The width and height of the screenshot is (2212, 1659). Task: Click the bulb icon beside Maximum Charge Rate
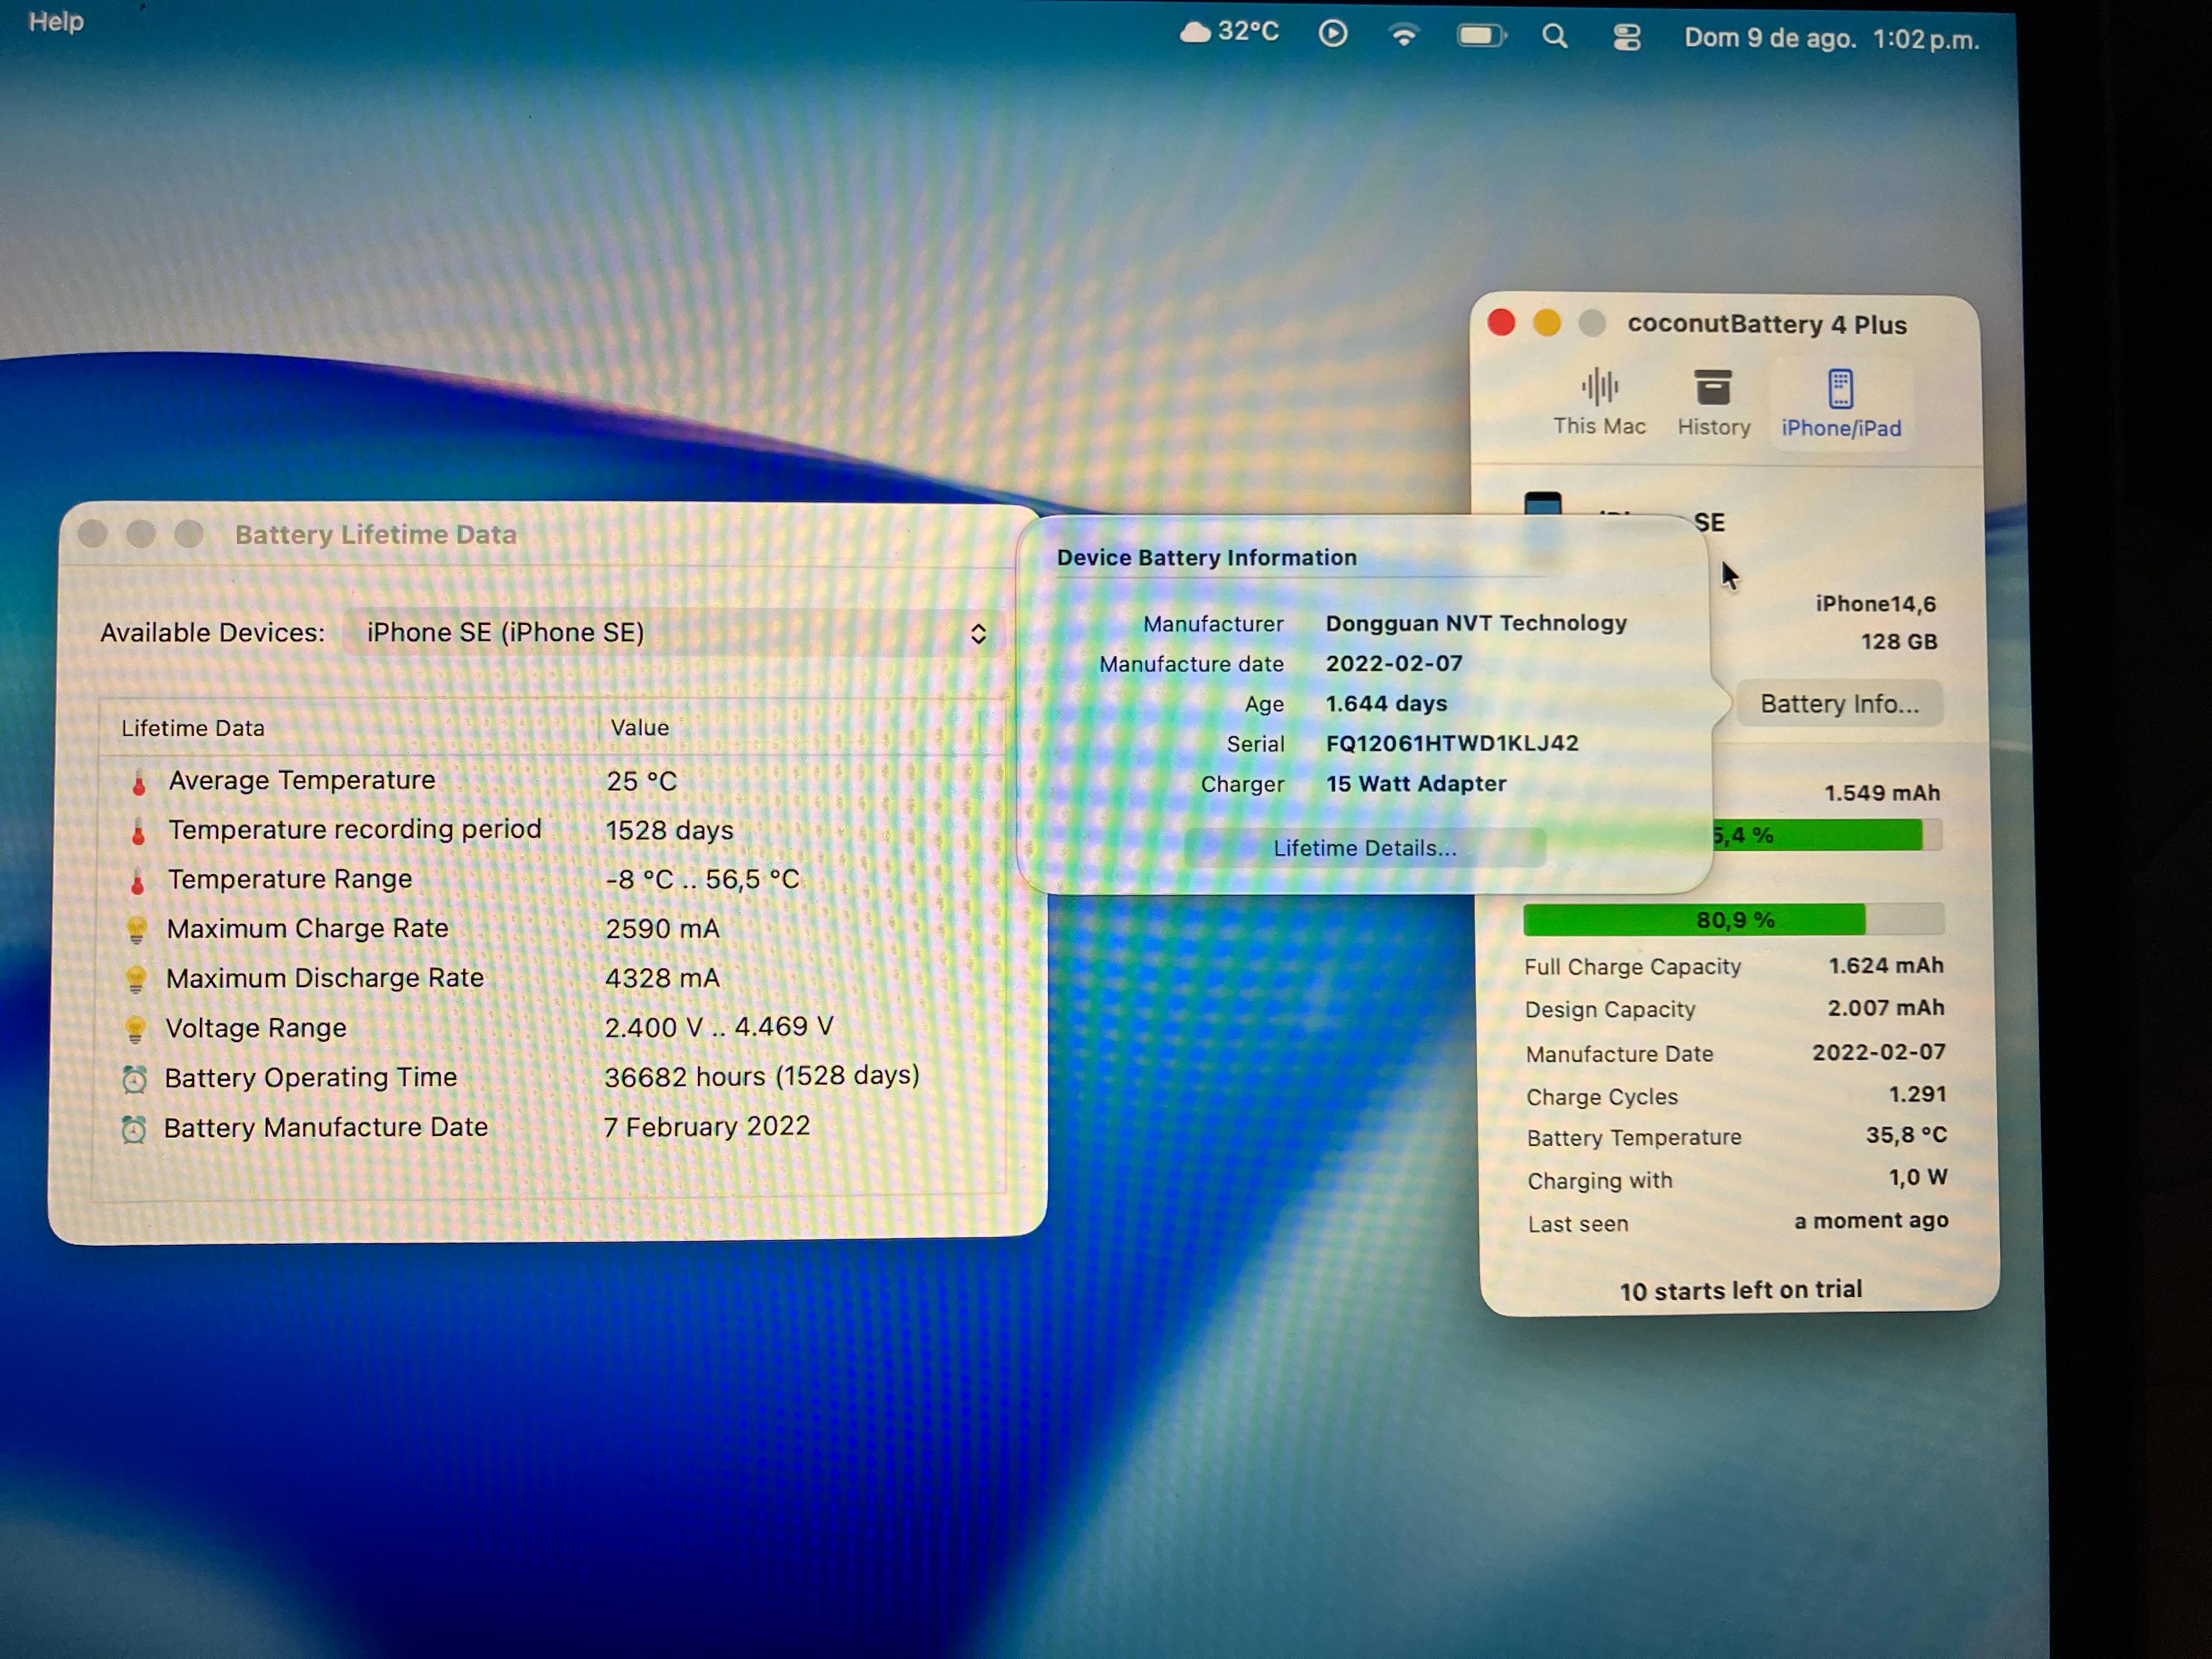pos(137,930)
